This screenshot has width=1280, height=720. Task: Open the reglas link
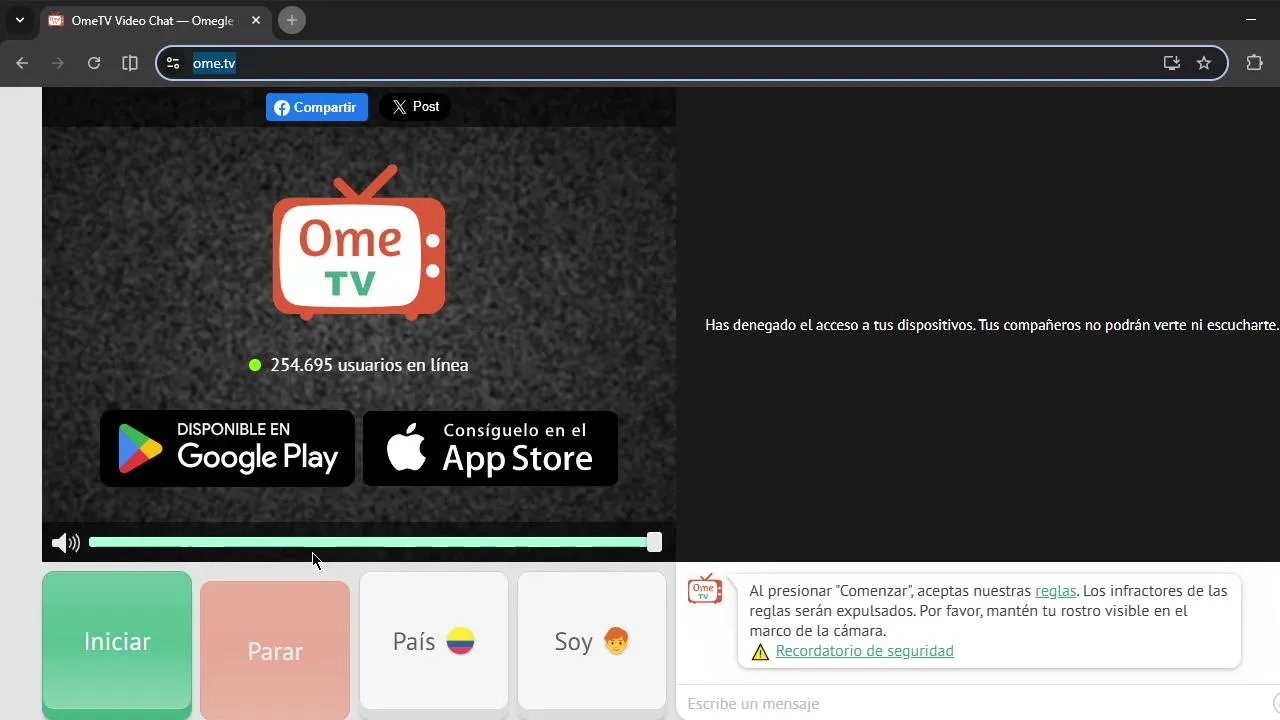tap(1056, 591)
